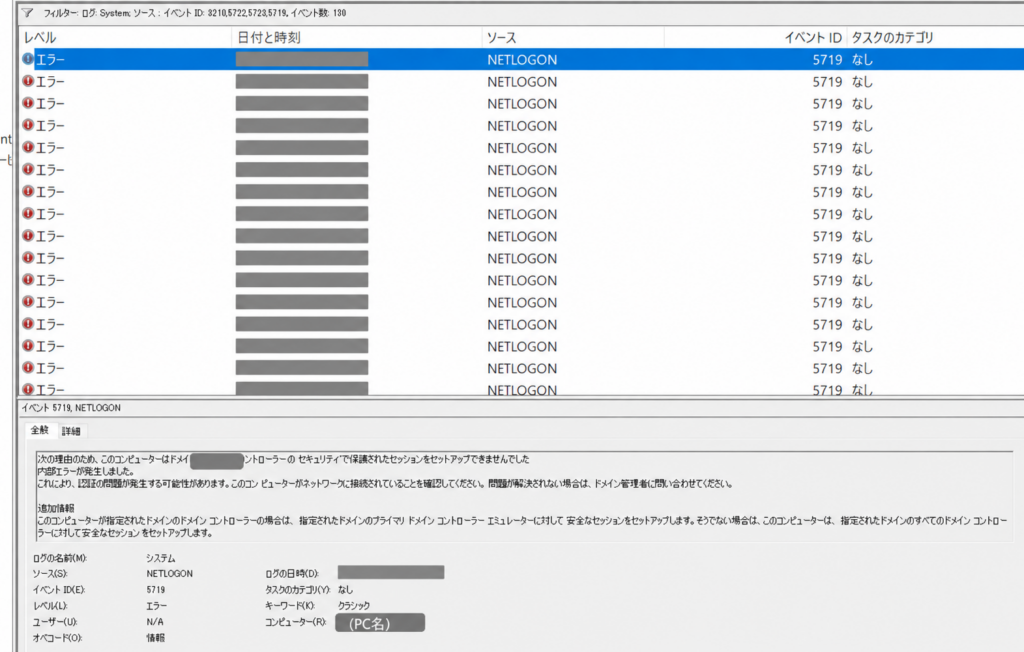Image resolution: width=1024 pixels, height=652 pixels.
Task: Select NETLOGON in the highlighted event row
Action: [522, 59]
